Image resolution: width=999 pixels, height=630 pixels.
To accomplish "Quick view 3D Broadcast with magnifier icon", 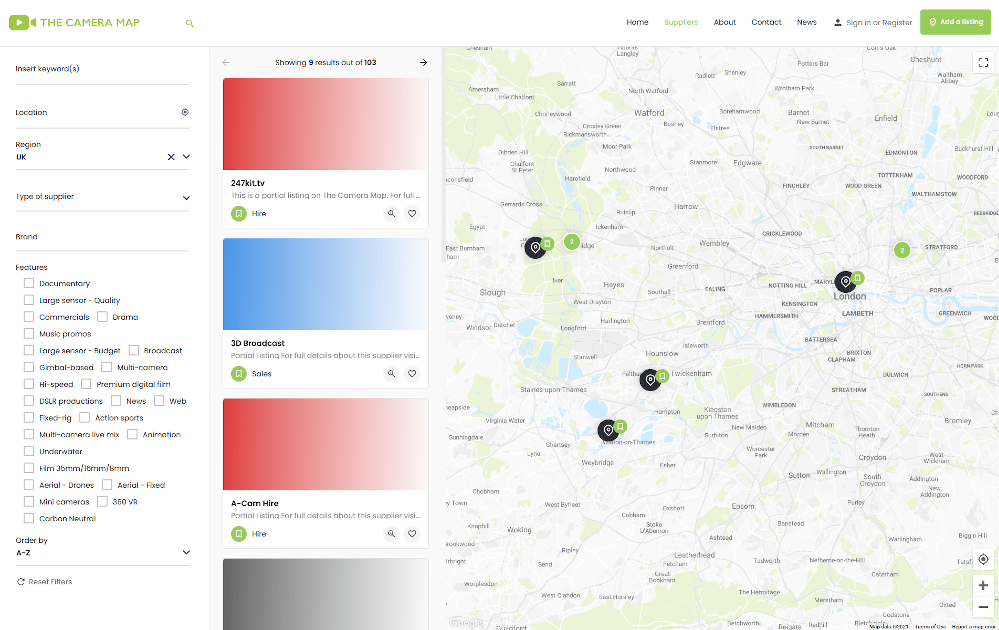I will coord(391,374).
